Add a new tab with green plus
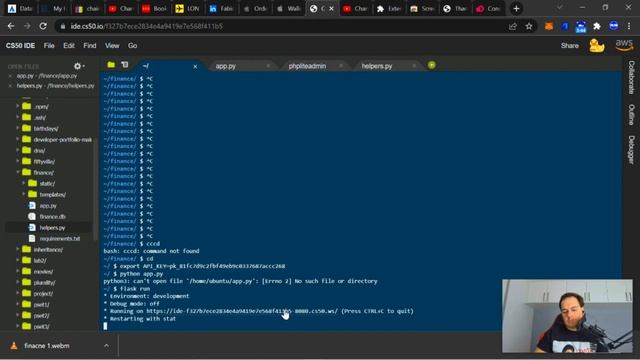This screenshot has height=360, width=640. coord(431,65)
